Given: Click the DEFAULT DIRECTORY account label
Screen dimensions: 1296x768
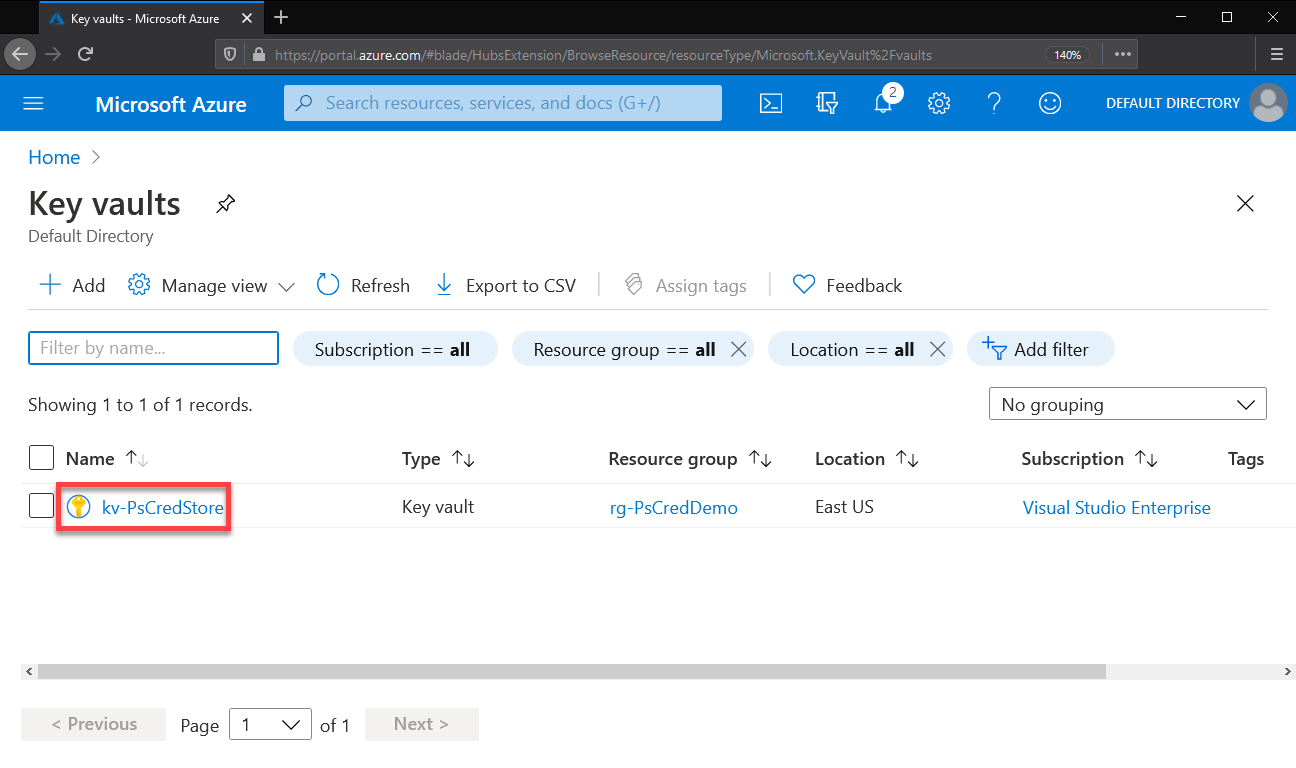Looking at the screenshot, I should click(x=1173, y=103).
